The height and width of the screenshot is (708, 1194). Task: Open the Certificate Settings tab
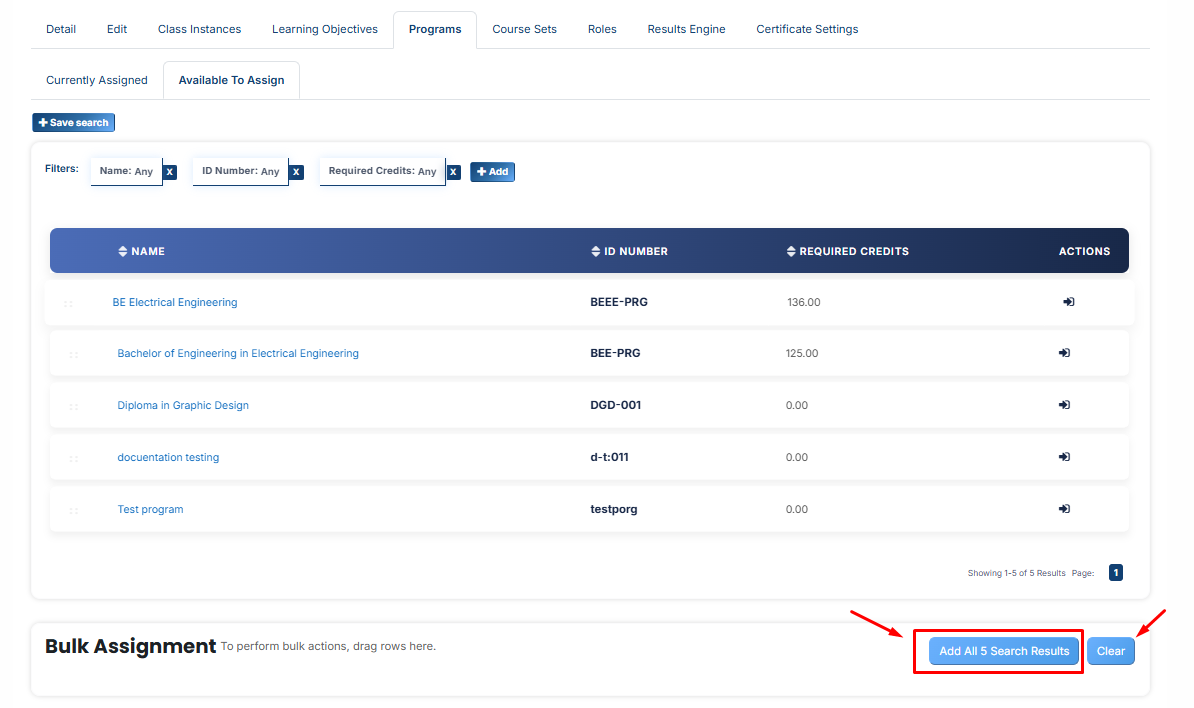click(807, 29)
